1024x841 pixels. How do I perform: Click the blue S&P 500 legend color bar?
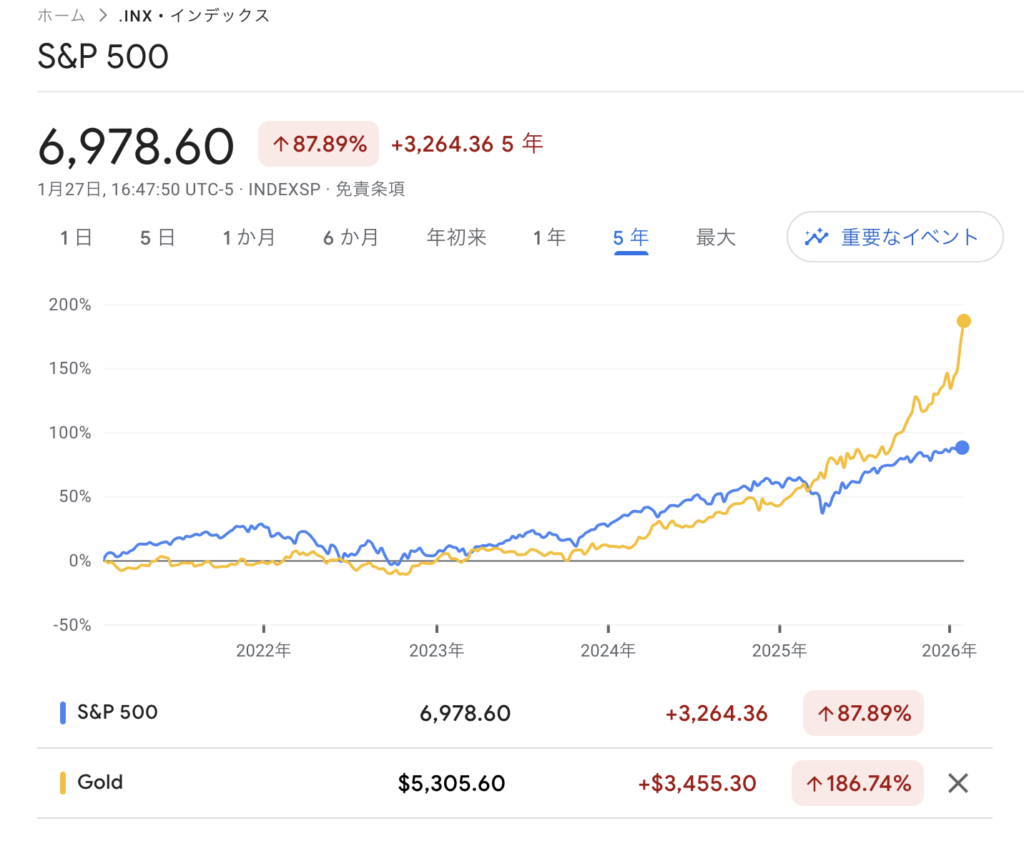tap(64, 713)
